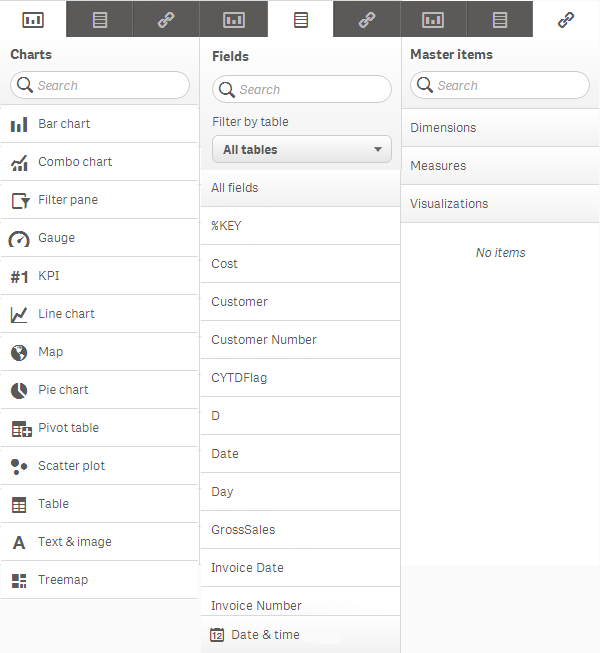
Task: Choose the Pie chart icon
Action: click(x=19, y=391)
